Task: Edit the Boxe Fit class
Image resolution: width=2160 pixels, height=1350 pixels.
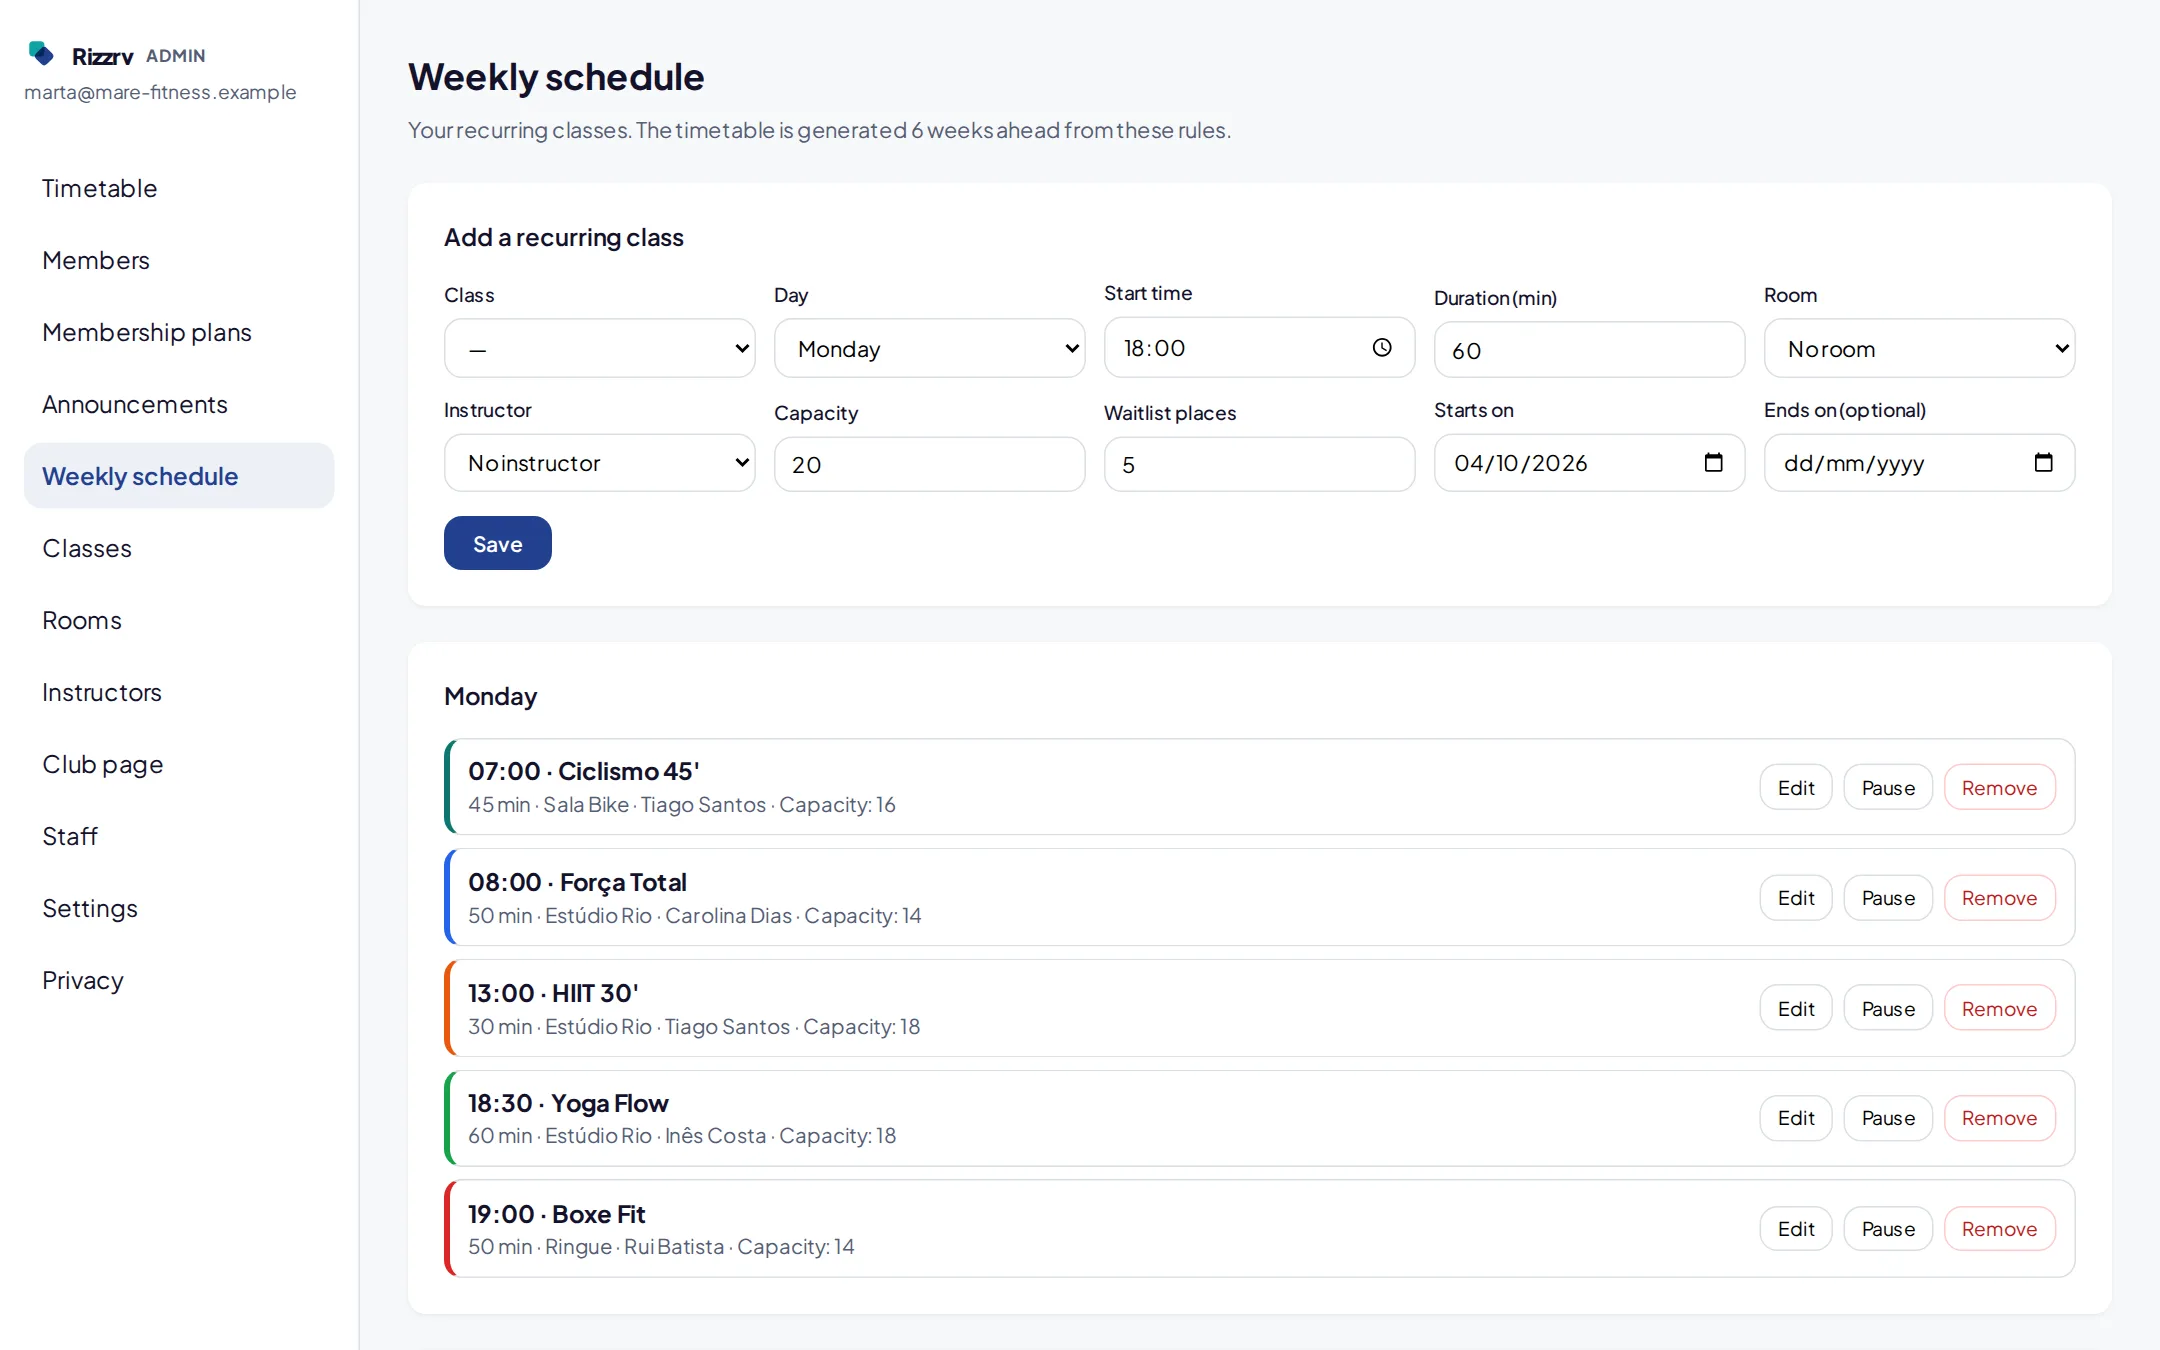Action: tap(1795, 1228)
